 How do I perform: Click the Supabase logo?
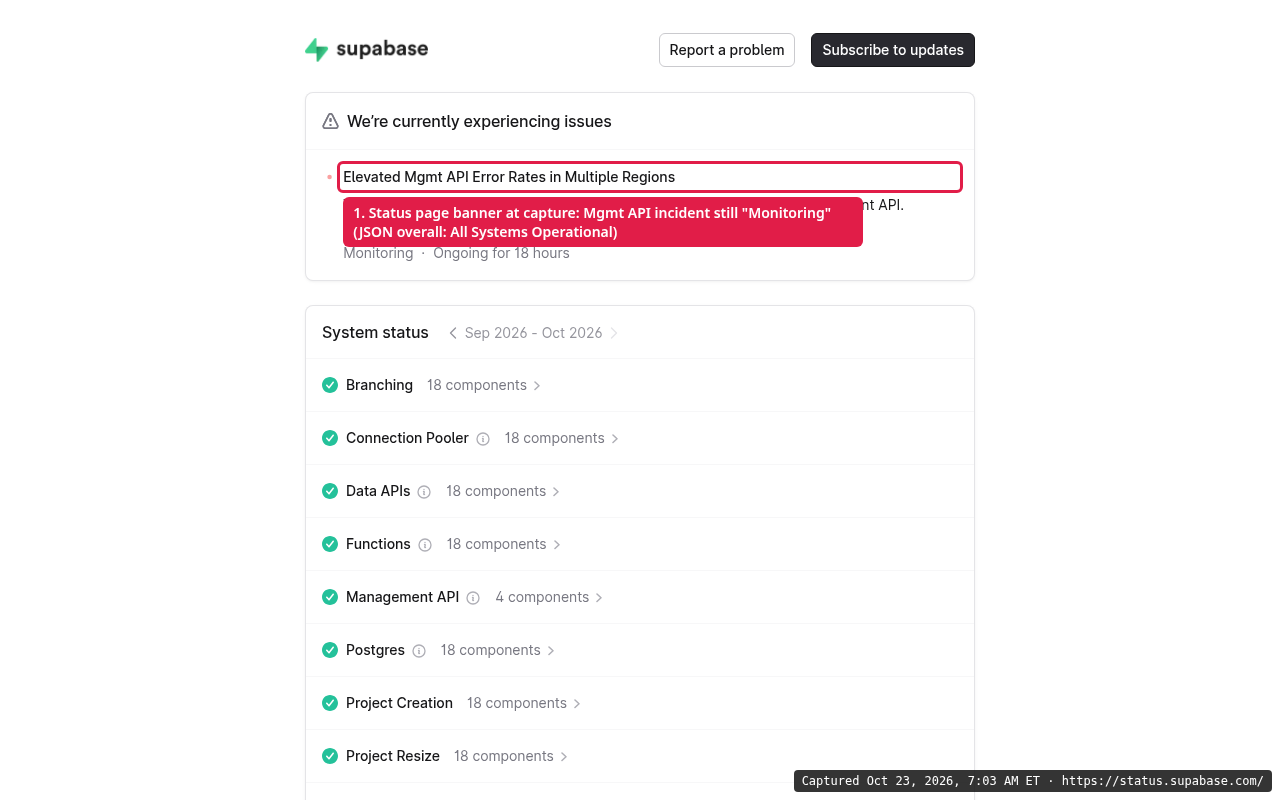[366, 49]
